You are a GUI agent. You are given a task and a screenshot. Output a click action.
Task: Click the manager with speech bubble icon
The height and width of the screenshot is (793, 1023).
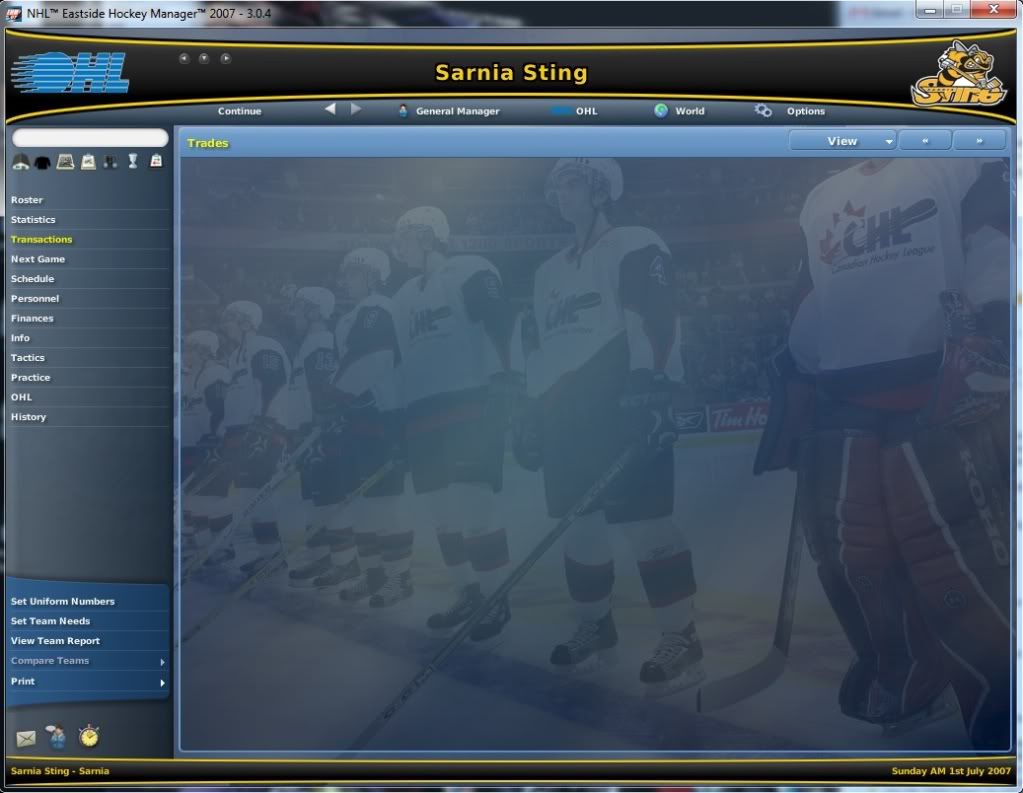point(57,736)
